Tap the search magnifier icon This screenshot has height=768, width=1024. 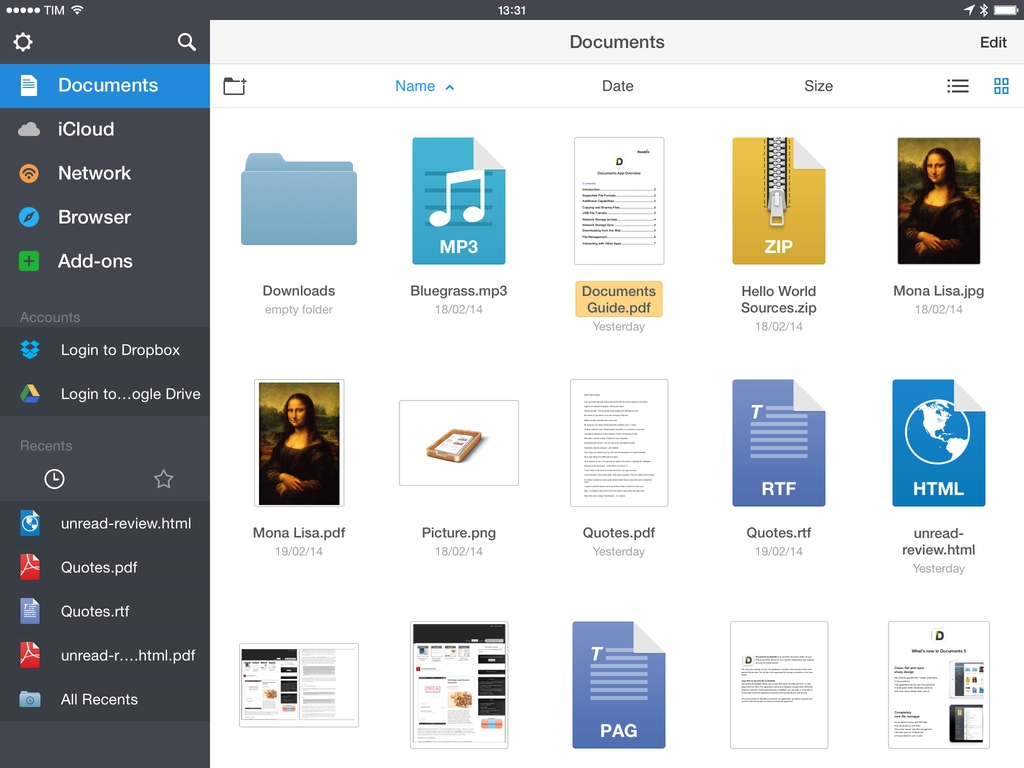[187, 42]
